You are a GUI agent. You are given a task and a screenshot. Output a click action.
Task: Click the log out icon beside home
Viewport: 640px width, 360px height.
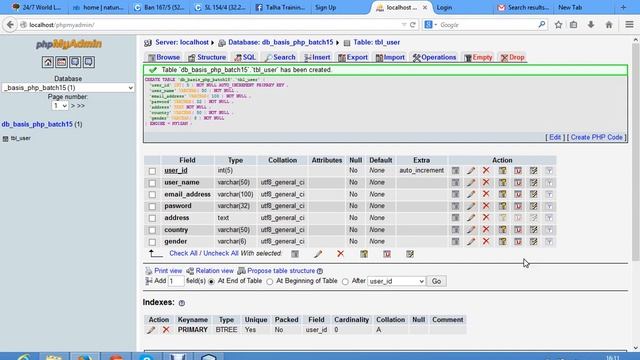(x=62, y=62)
